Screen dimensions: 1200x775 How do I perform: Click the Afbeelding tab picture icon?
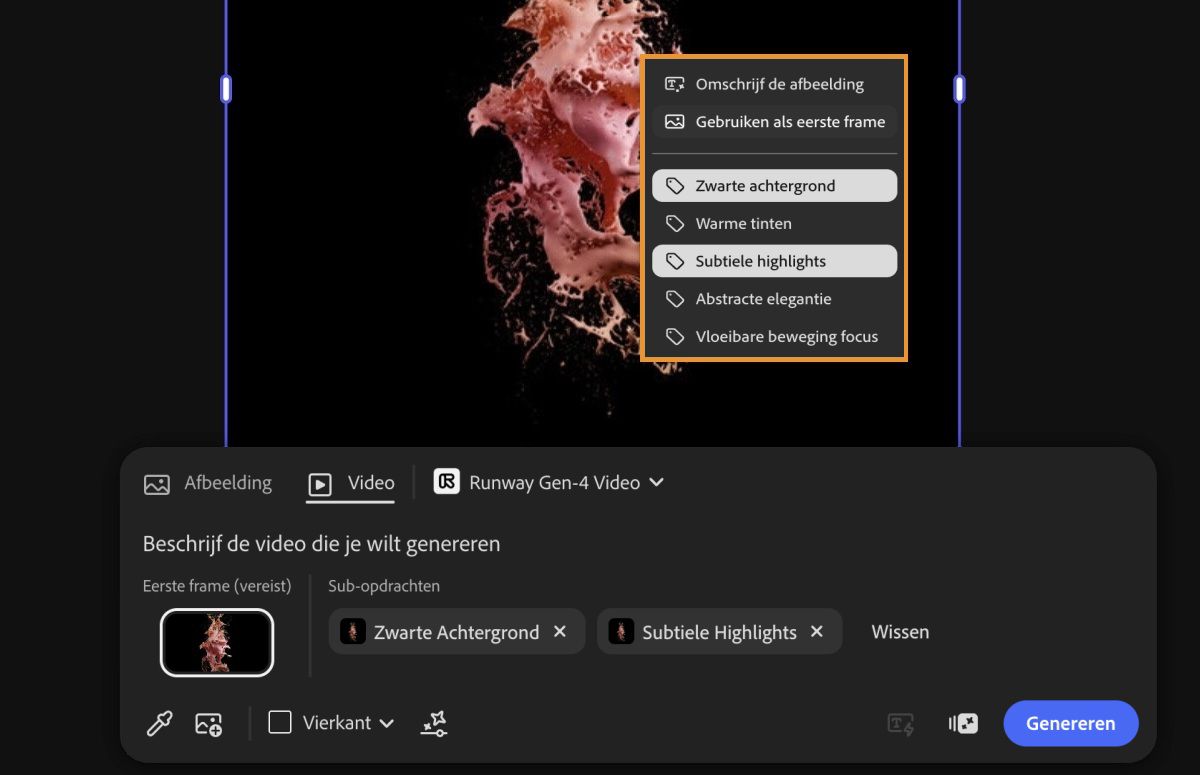157,484
